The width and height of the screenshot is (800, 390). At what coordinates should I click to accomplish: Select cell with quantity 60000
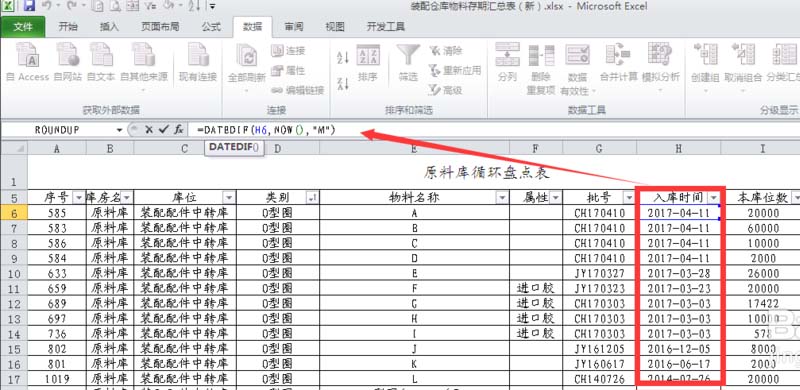[x=763, y=228]
